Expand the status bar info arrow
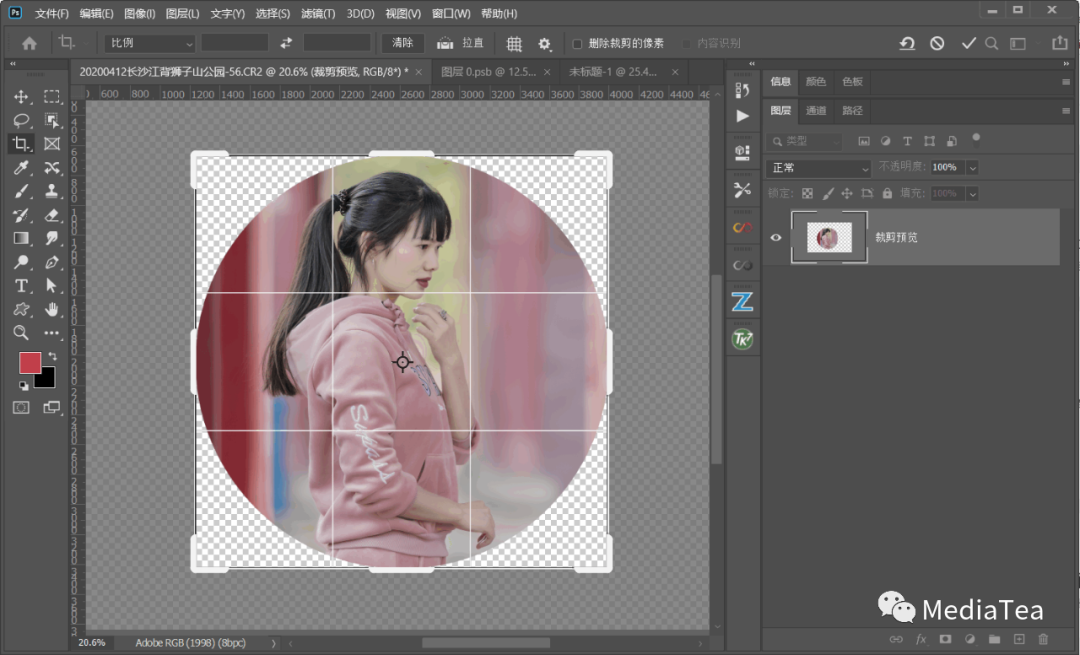The width and height of the screenshot is (1080, 655). [x=273, y=643]
